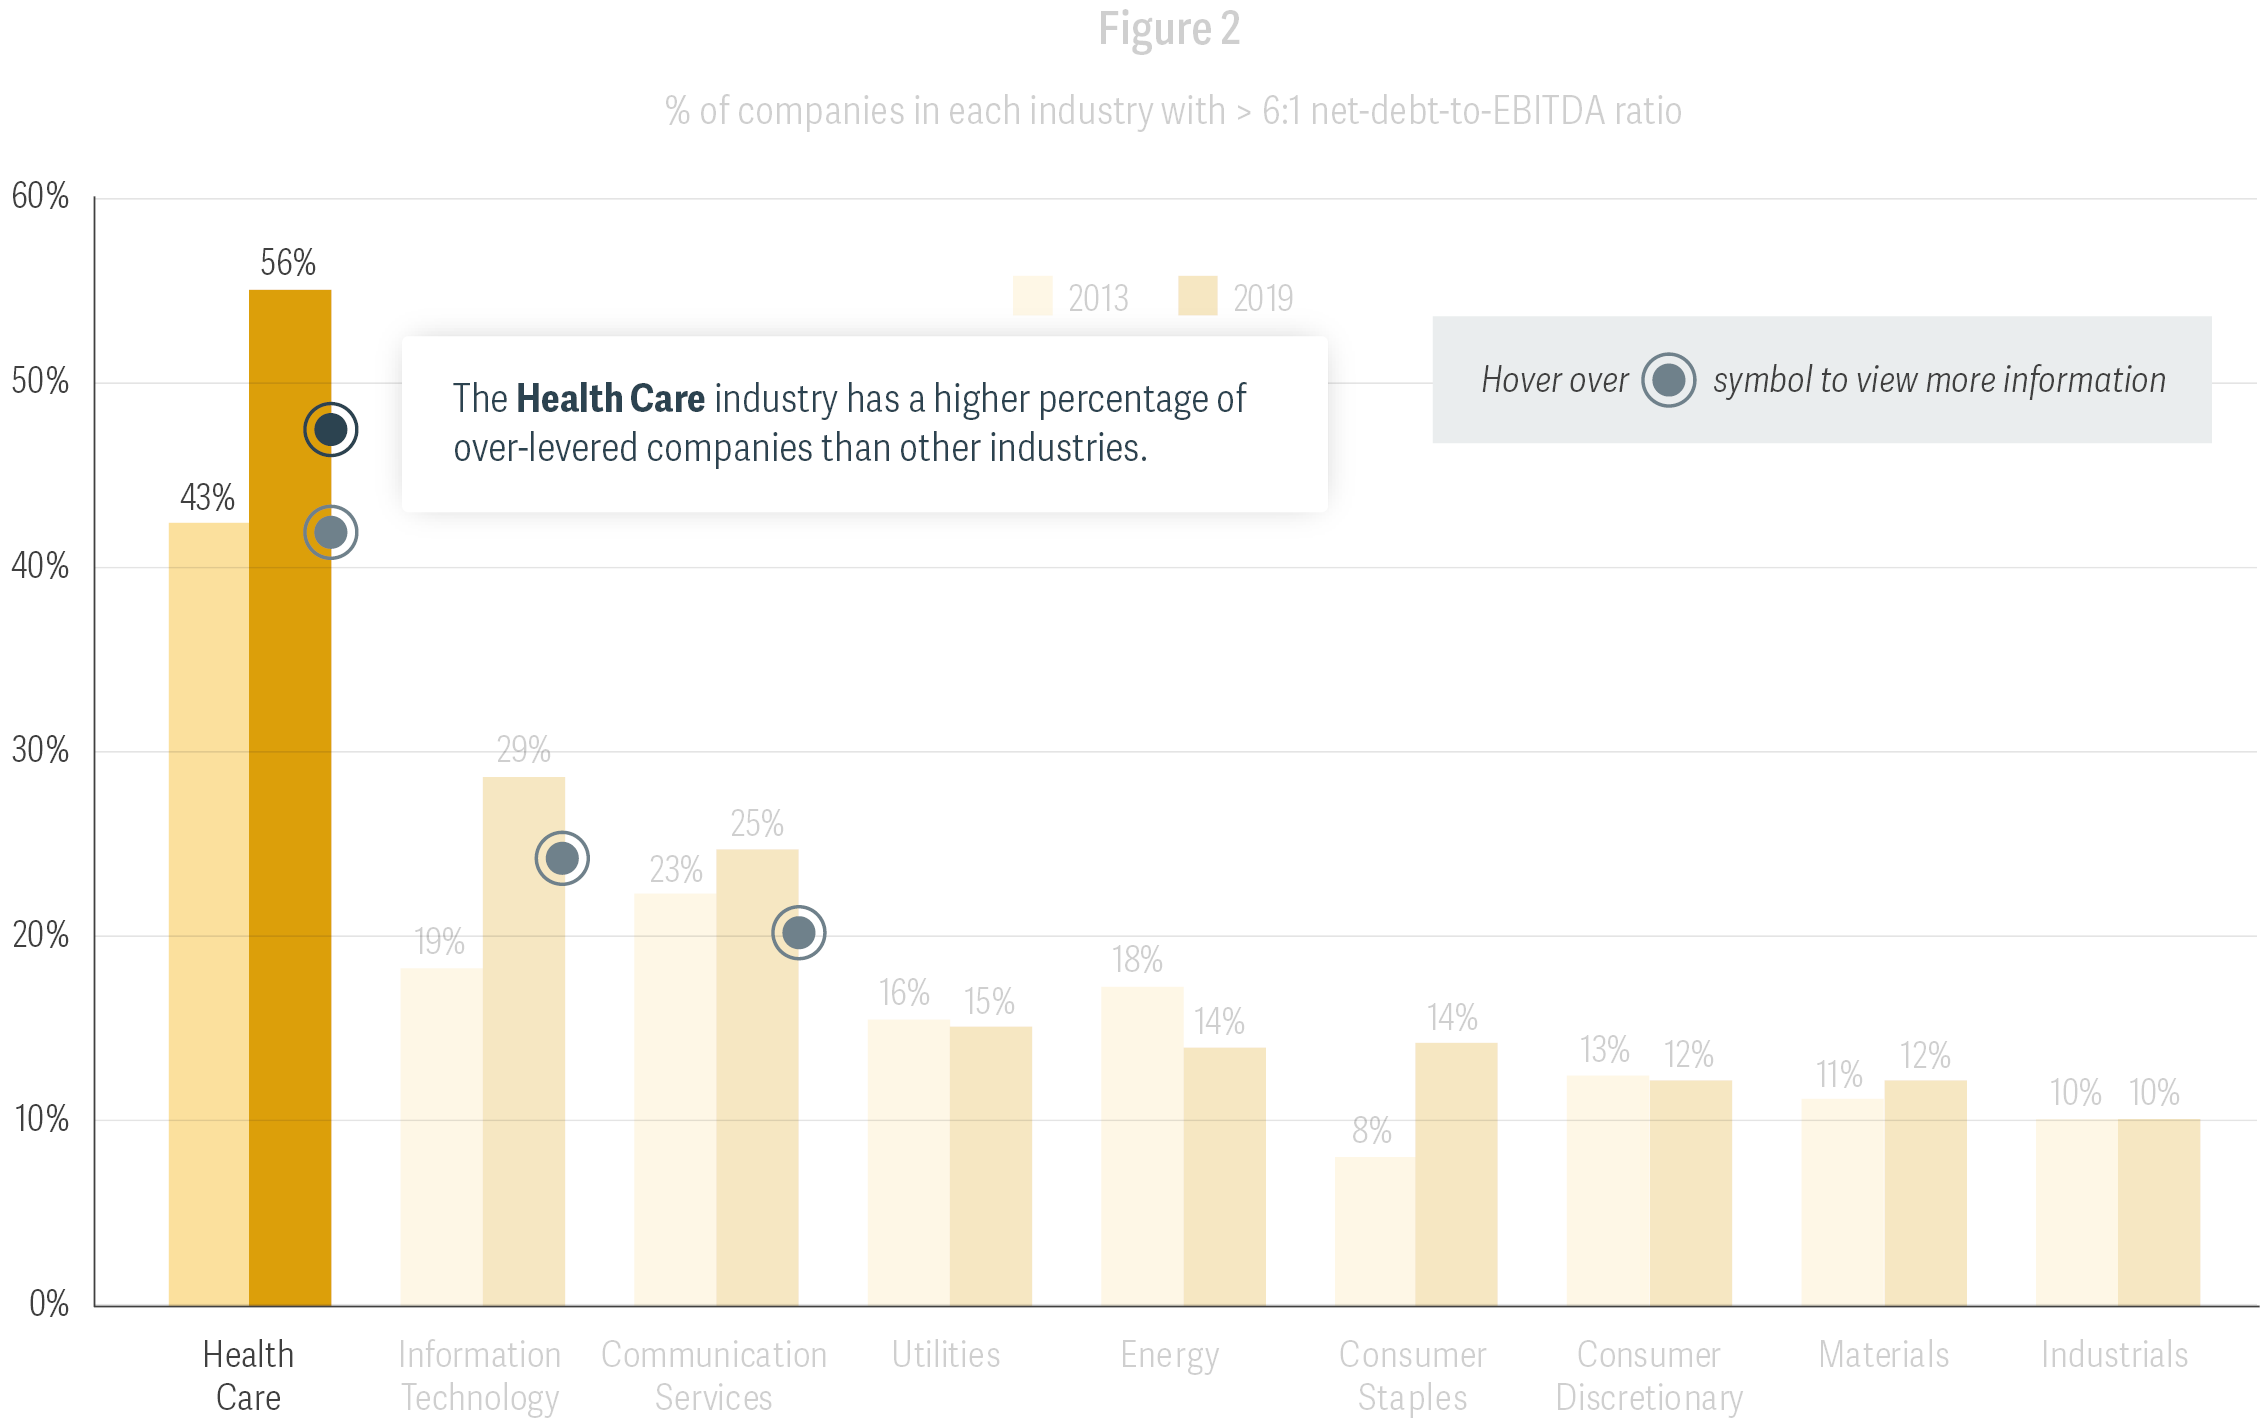Click the 2013 legend color swatch
Image resolution: width=2264 pixels, height=1425 pixels.
(x=1032, y=297)
